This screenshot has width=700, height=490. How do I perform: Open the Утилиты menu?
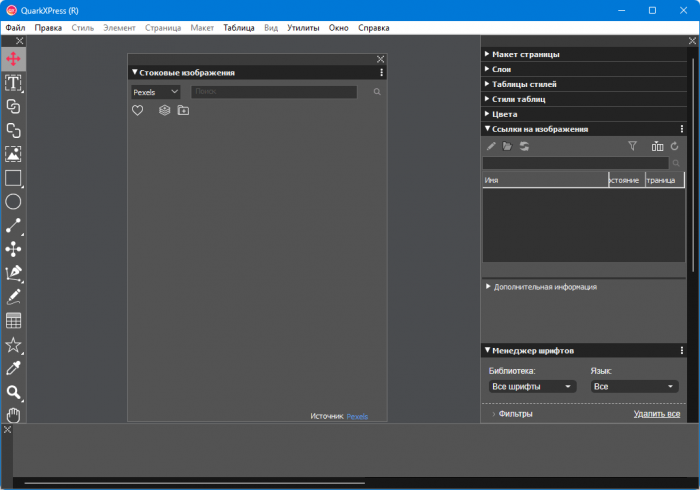[303, 28]
